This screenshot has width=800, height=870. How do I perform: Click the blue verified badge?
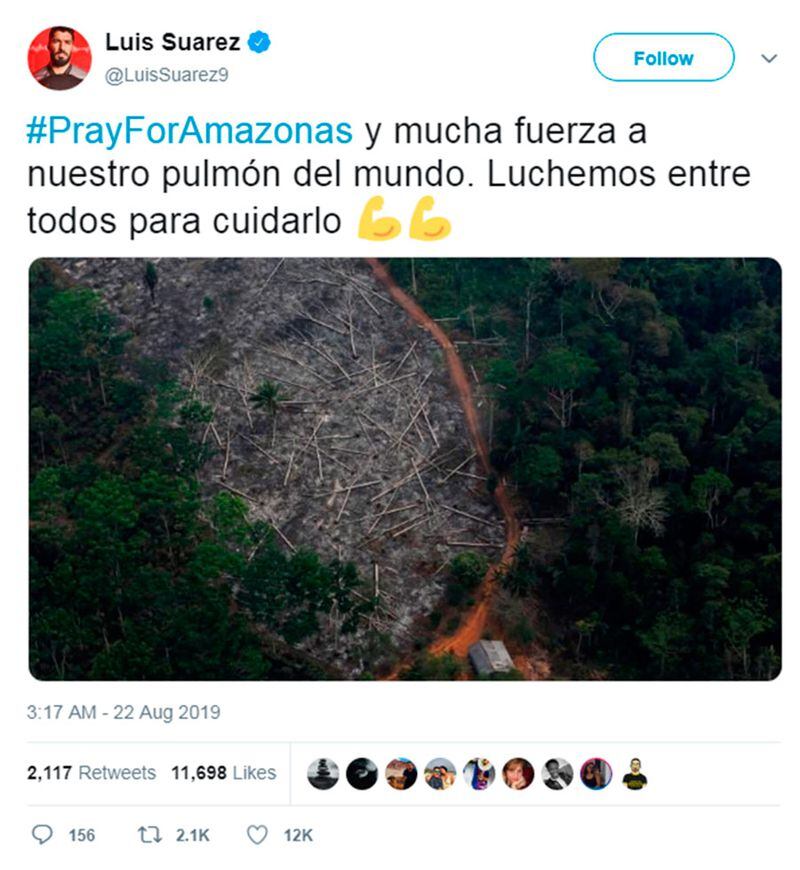pyautogui.click(x=259, y=43)
